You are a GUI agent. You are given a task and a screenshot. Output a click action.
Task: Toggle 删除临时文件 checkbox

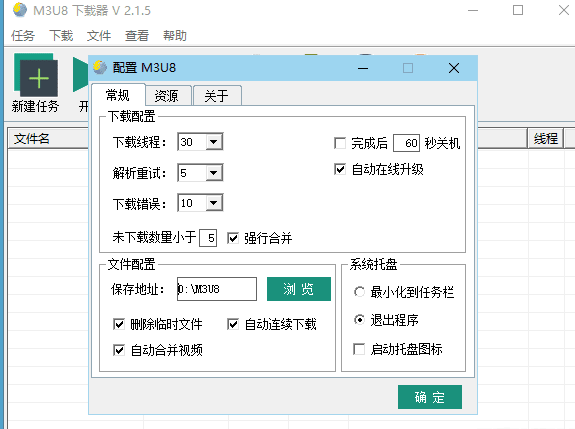pos(119,324)
